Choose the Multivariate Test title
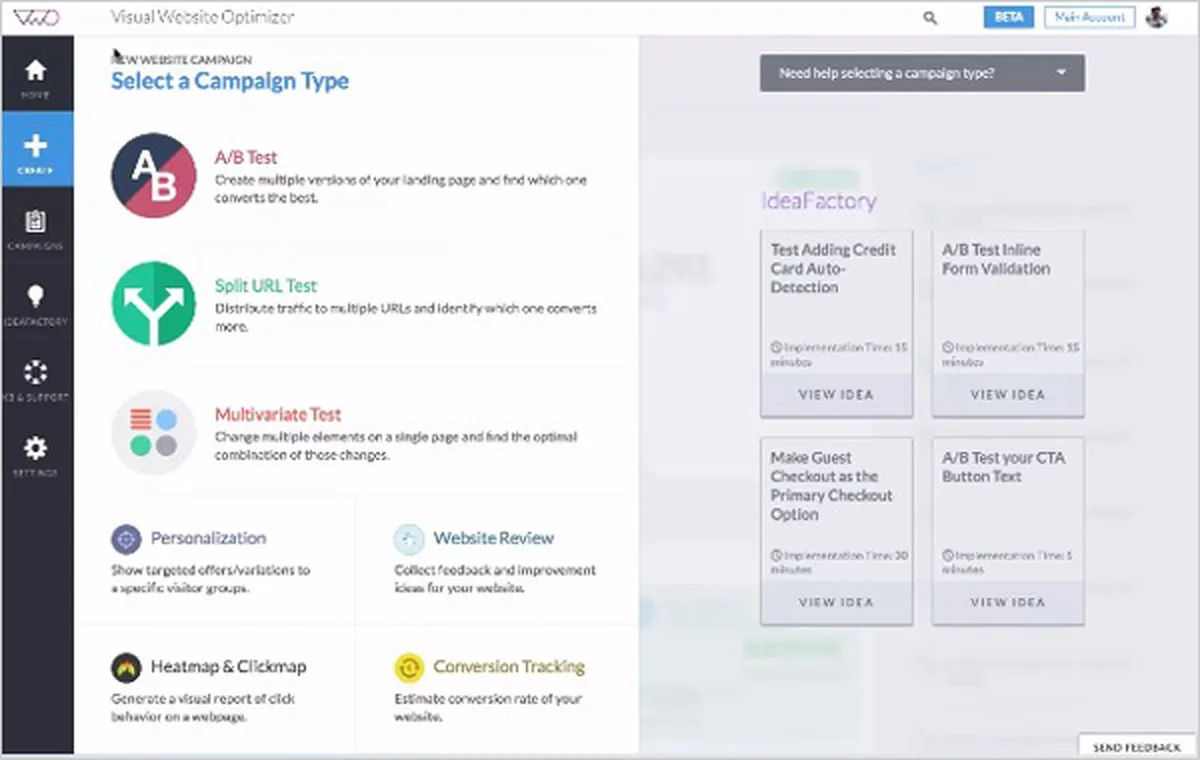This screenshot has height=760, width=1200. coord(278,414)
